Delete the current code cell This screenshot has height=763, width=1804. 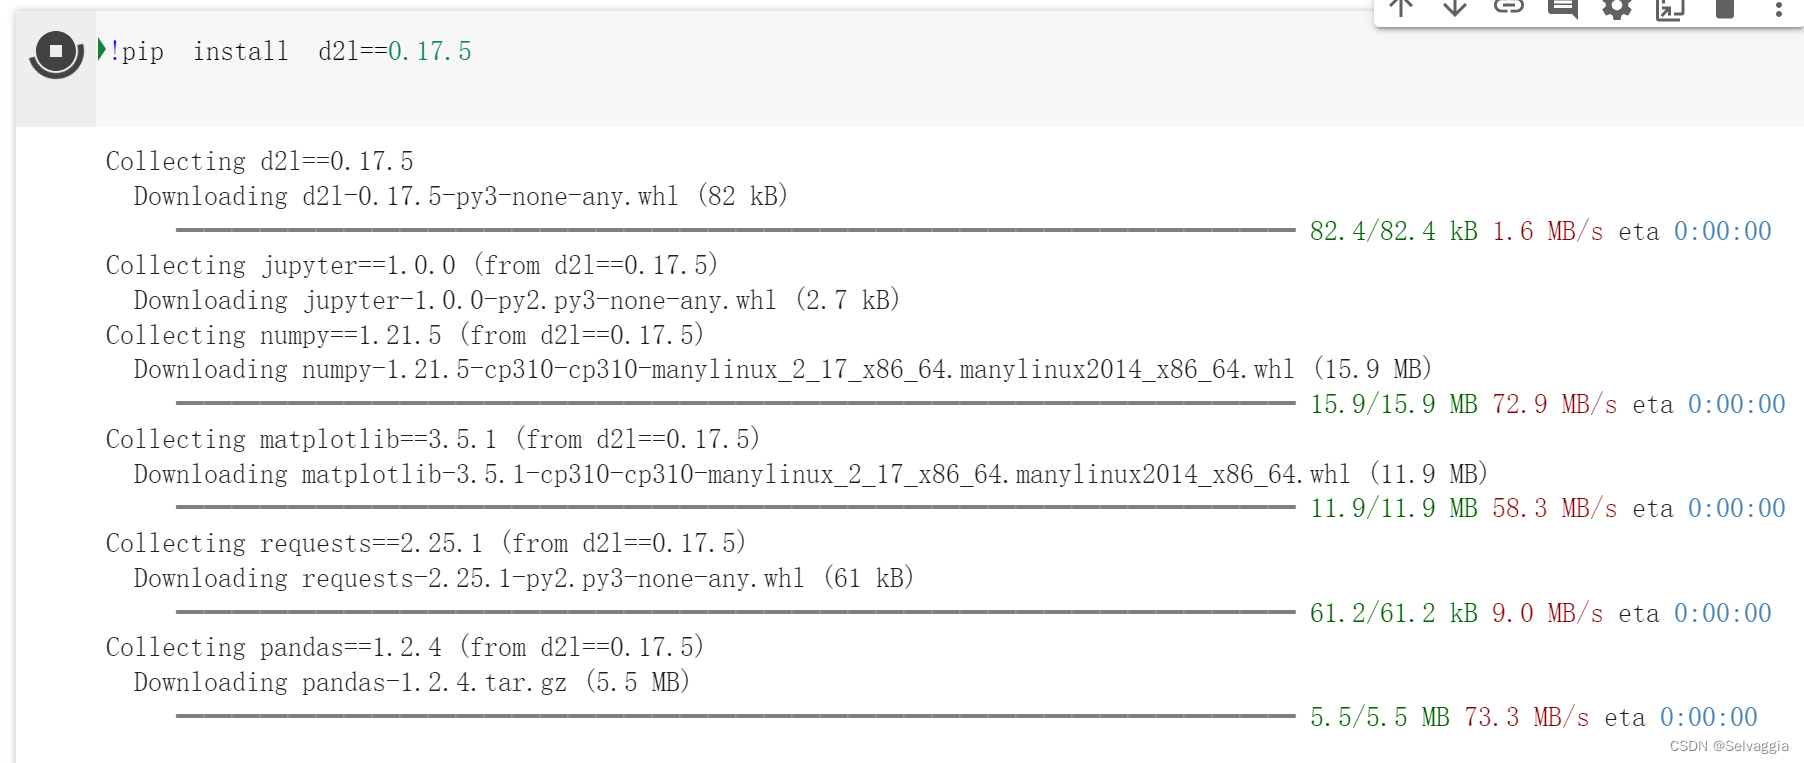(x=1724, y=8)
